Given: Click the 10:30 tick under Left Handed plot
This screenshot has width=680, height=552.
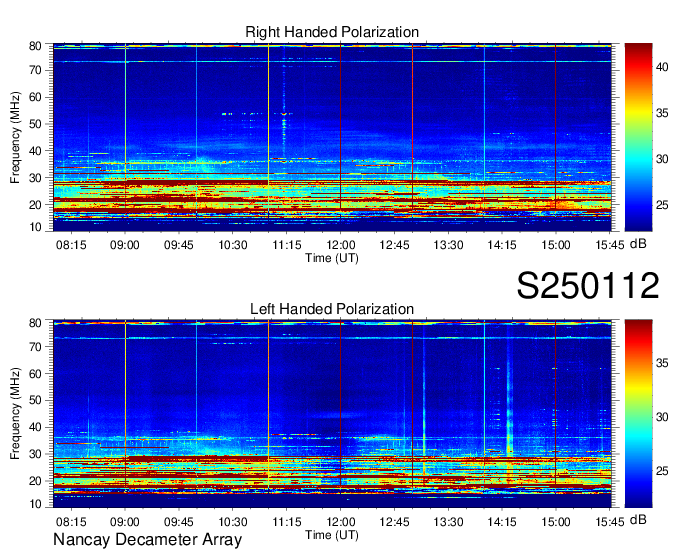Looking at the screenshot, I should [232, 522].
